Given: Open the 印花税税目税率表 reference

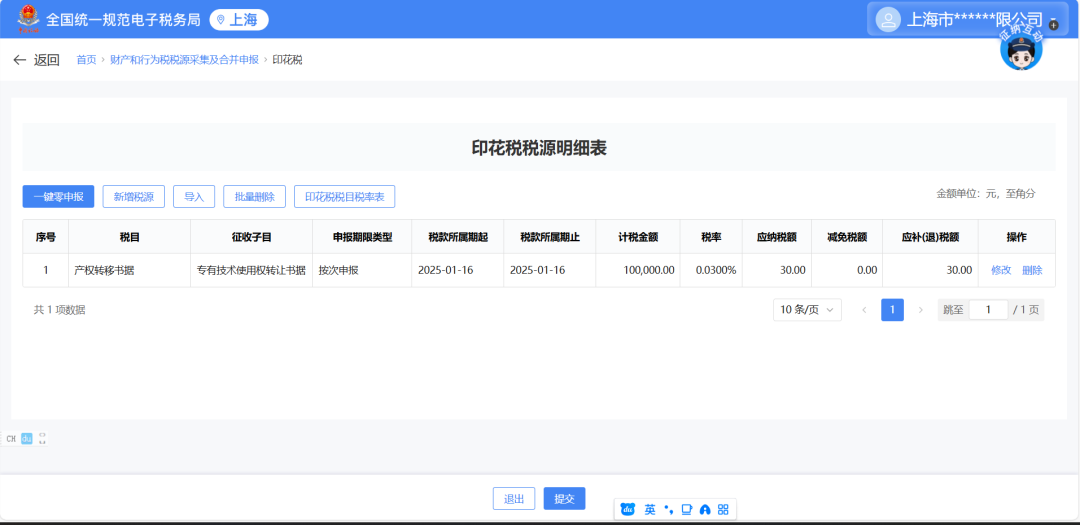Looking at the screenshot, I should click(344, 197).
